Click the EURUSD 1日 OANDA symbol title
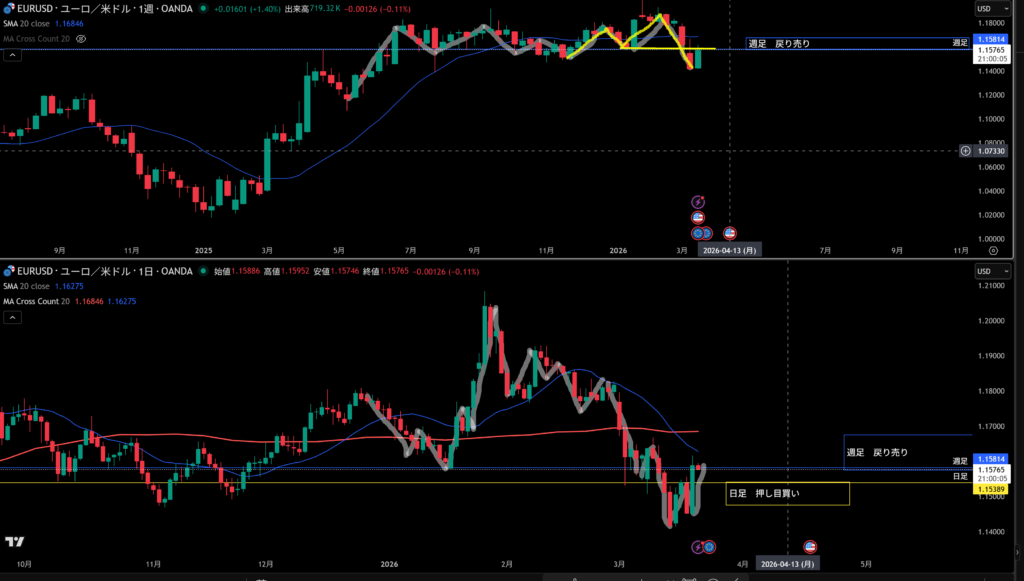 (x=100, y=271)
